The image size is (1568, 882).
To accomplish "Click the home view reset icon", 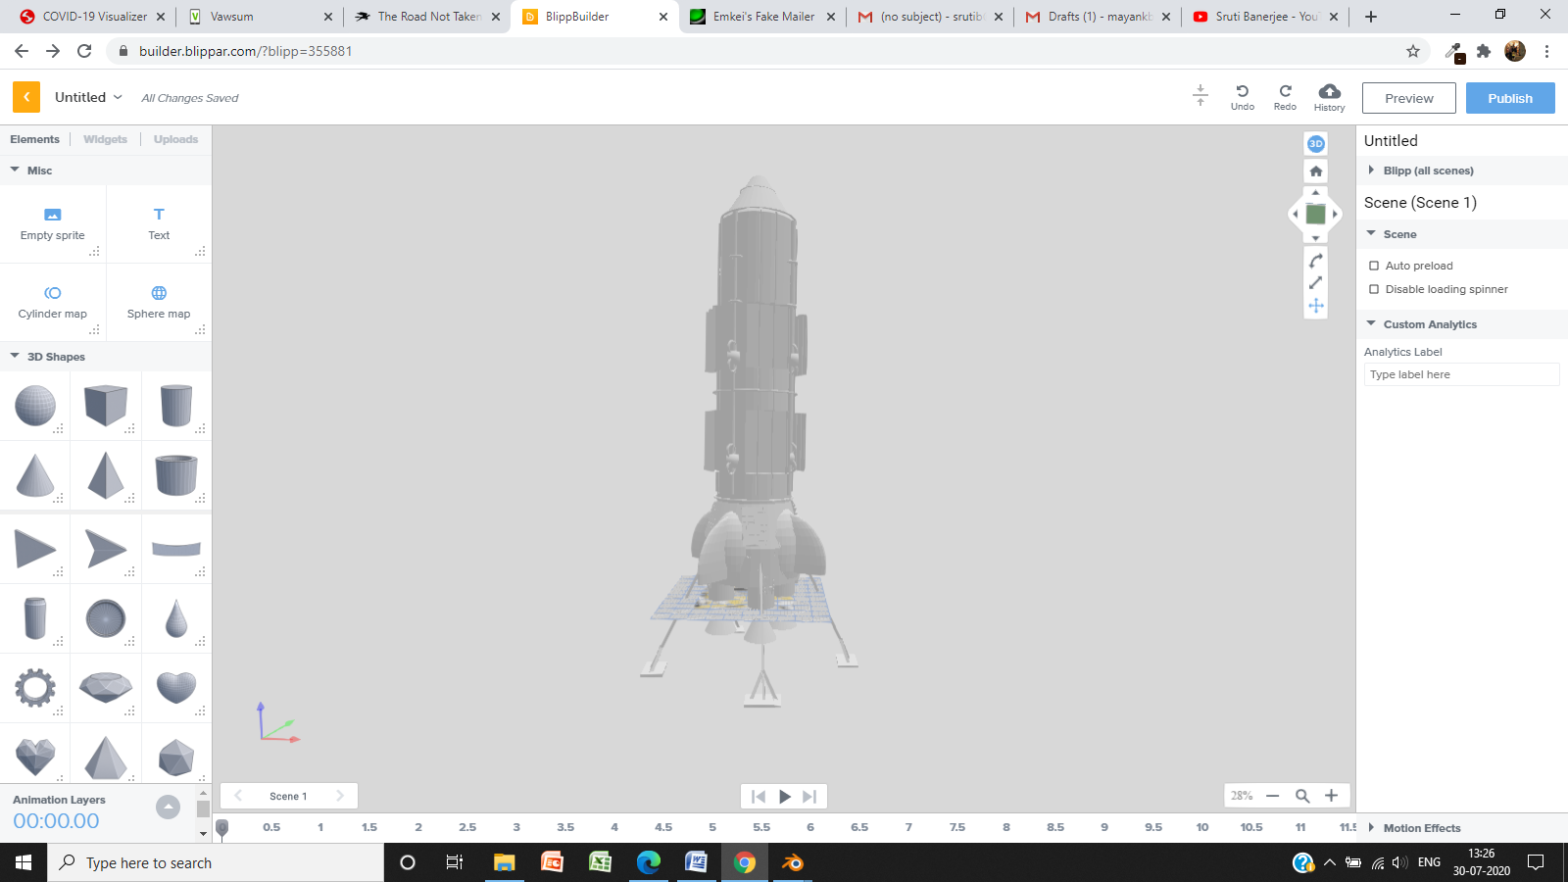I will (x=1316, y=171).
